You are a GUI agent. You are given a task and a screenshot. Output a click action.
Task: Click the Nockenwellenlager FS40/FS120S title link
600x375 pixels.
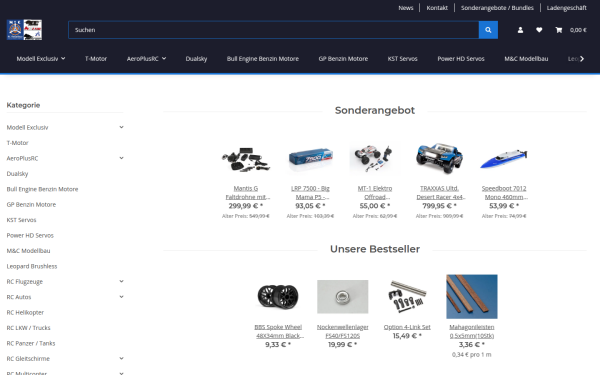tap(342, 331)
